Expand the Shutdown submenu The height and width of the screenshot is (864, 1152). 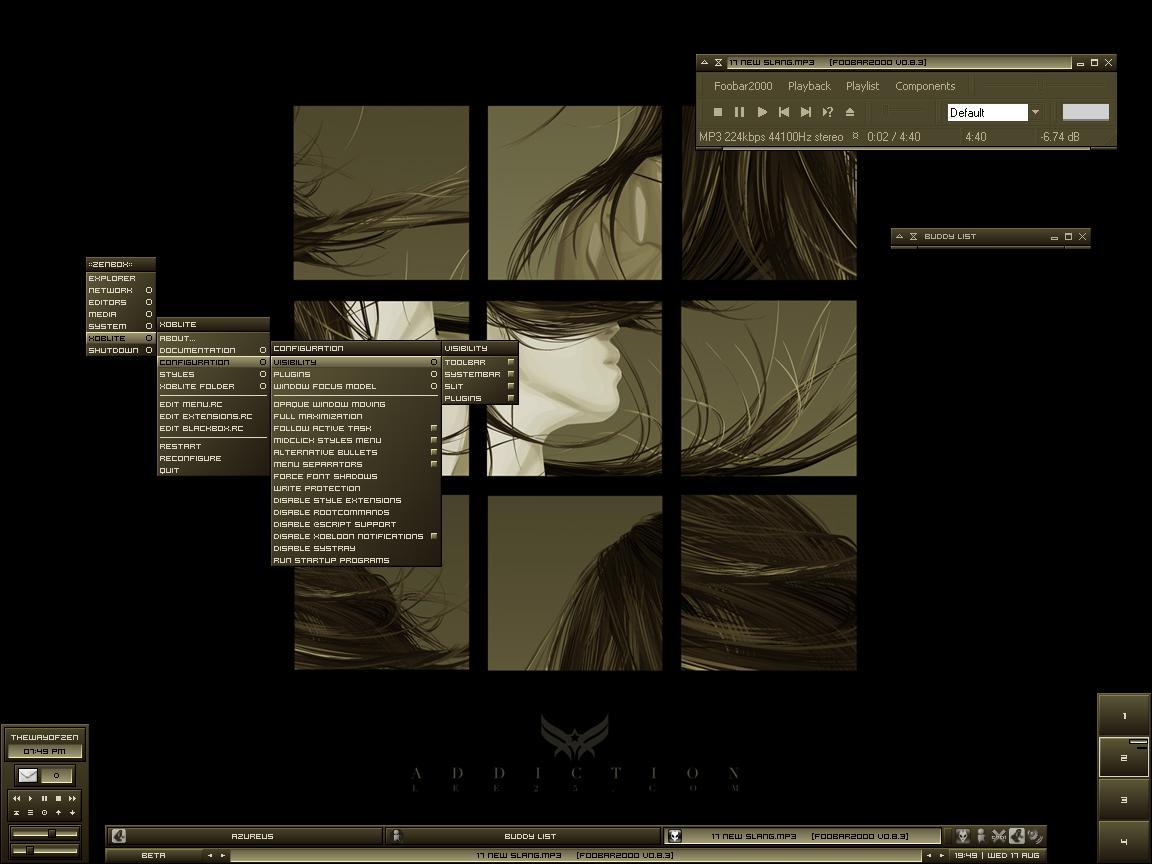[120, 350]
